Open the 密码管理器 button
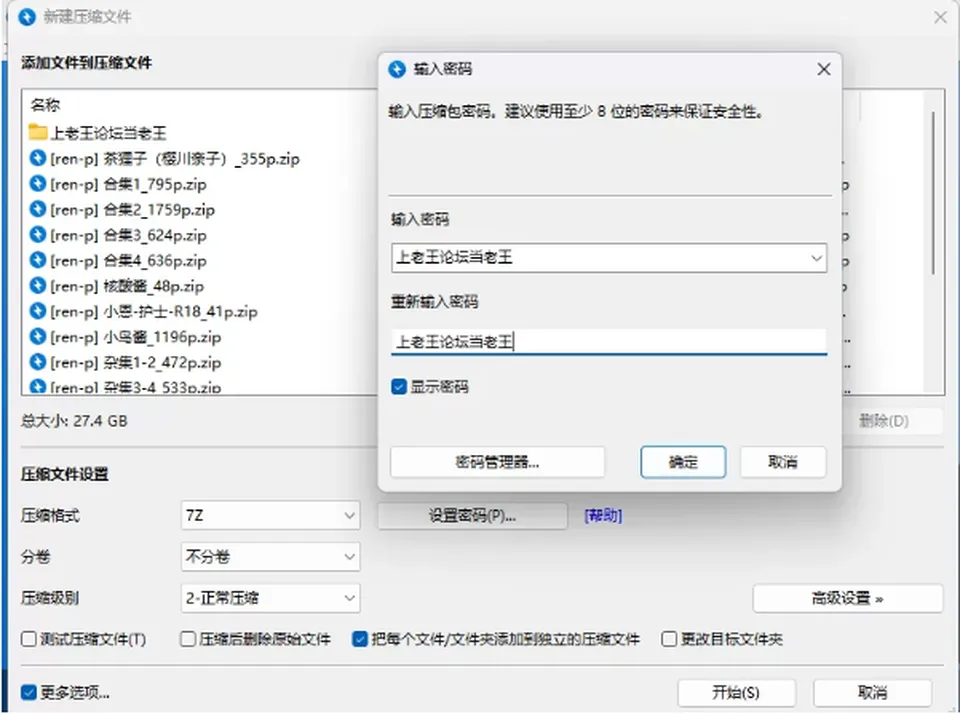 [497, 462]
